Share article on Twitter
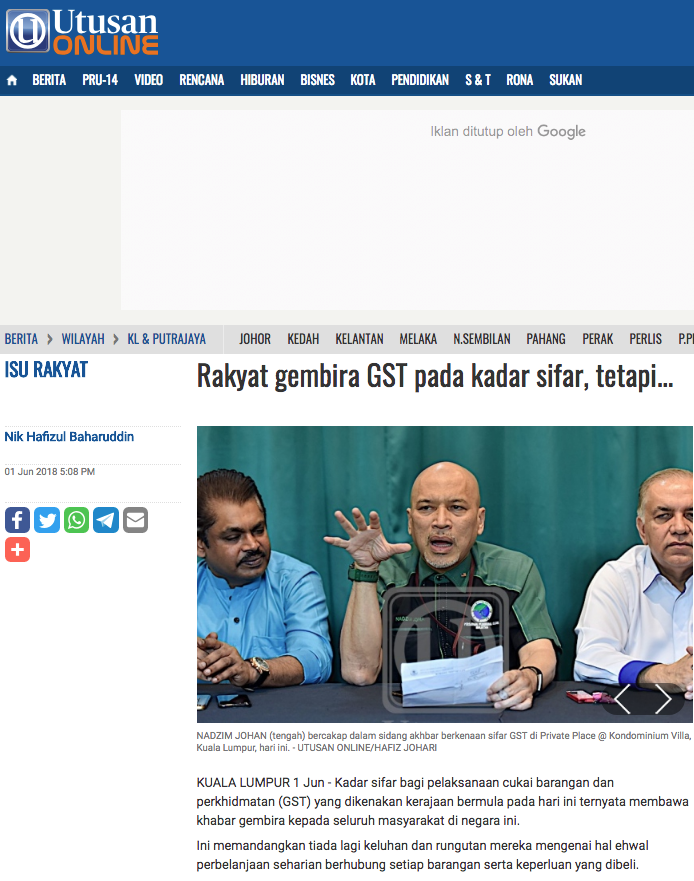 [x=47, y=520]
